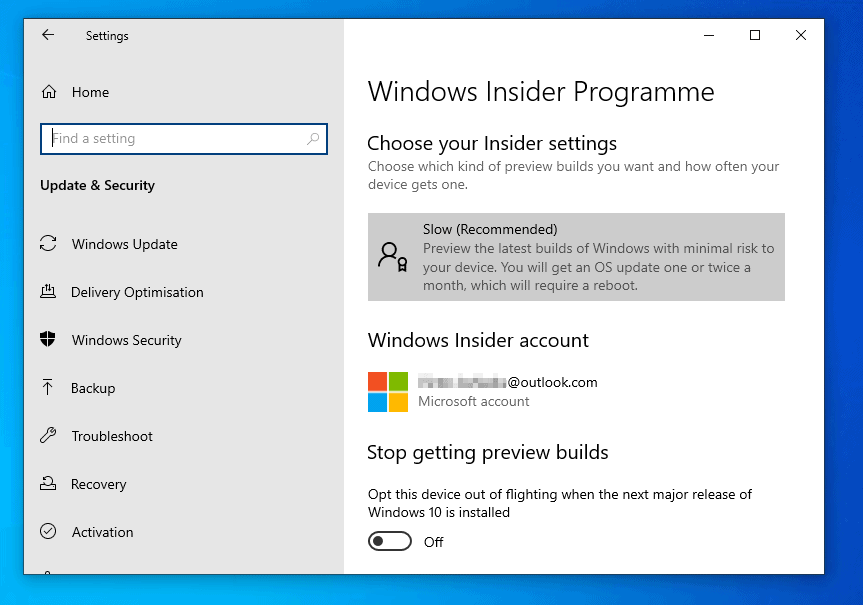
Task: Click the Recovery icon in the sidebar
Action: (x=47, y=484)
